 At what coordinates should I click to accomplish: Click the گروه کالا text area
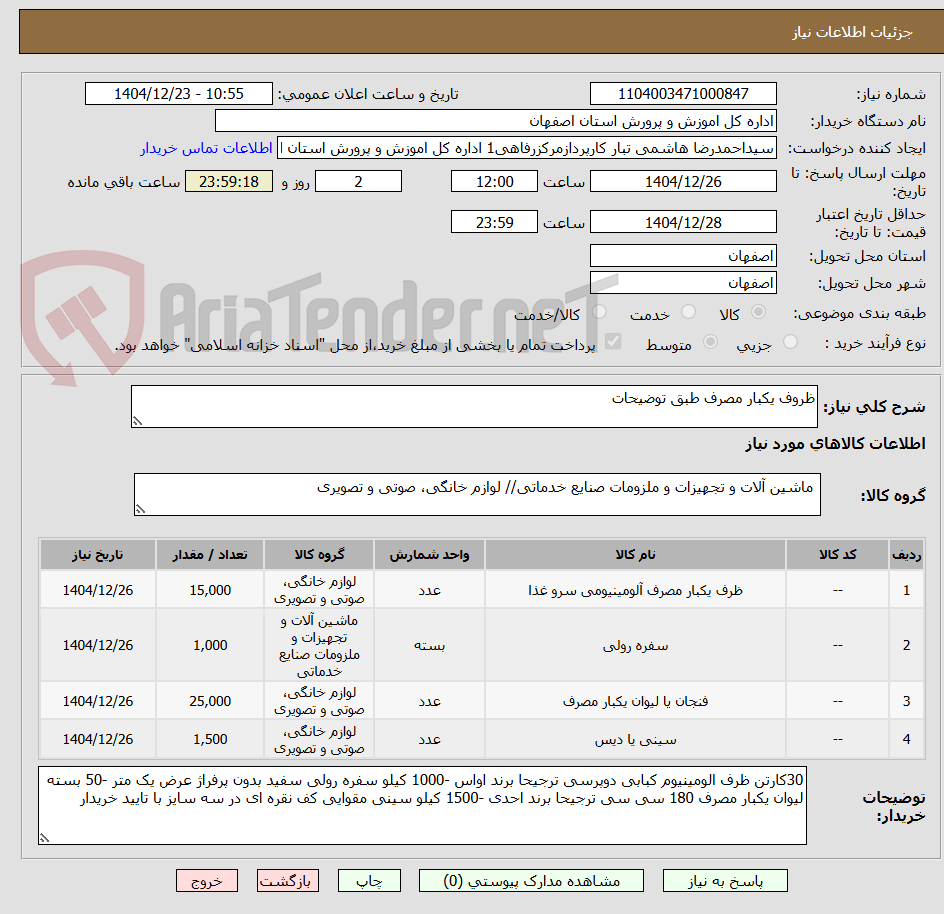[x=477, y=494]
